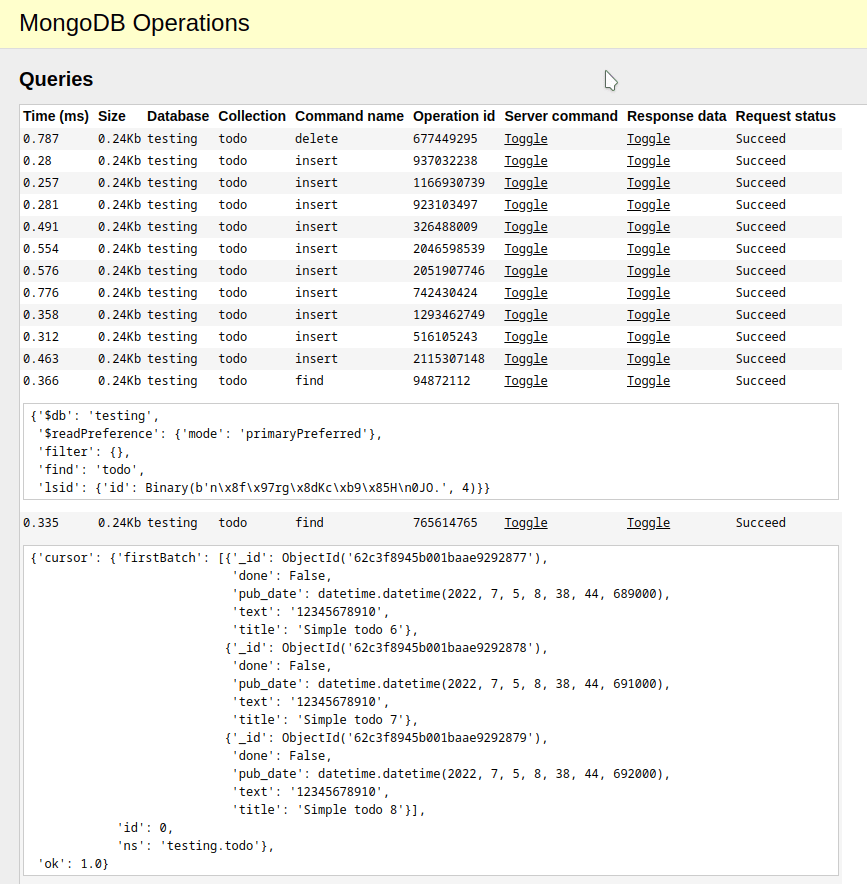Toggle server command for find operation 765614765
Screen dimensions: 867x884
tap(525, 522)
